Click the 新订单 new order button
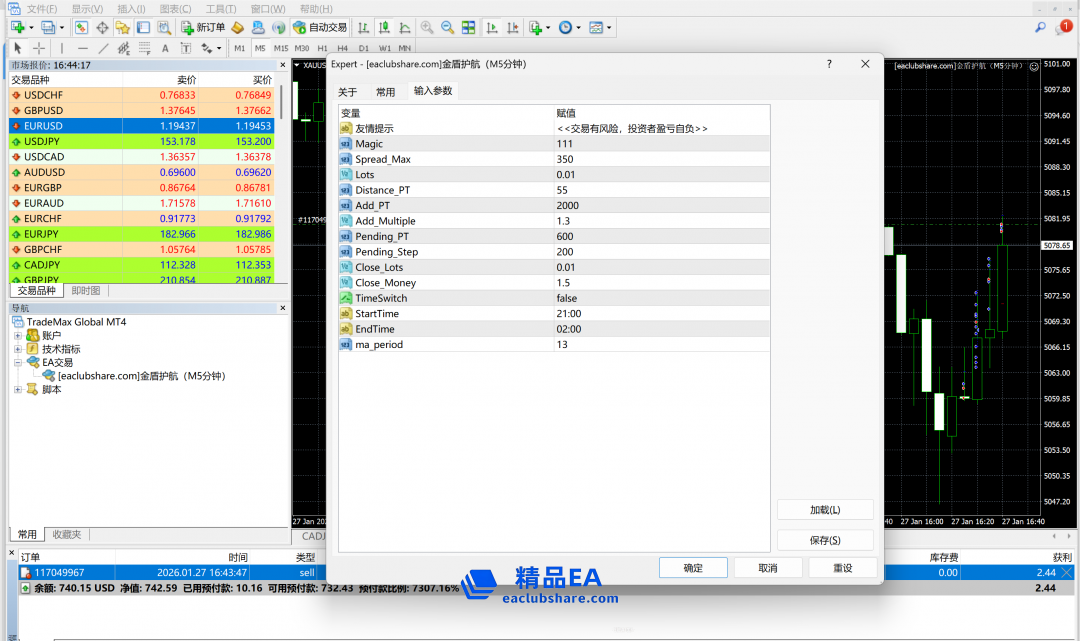This screenshot has height=641, width=1080. click(203, 28)
